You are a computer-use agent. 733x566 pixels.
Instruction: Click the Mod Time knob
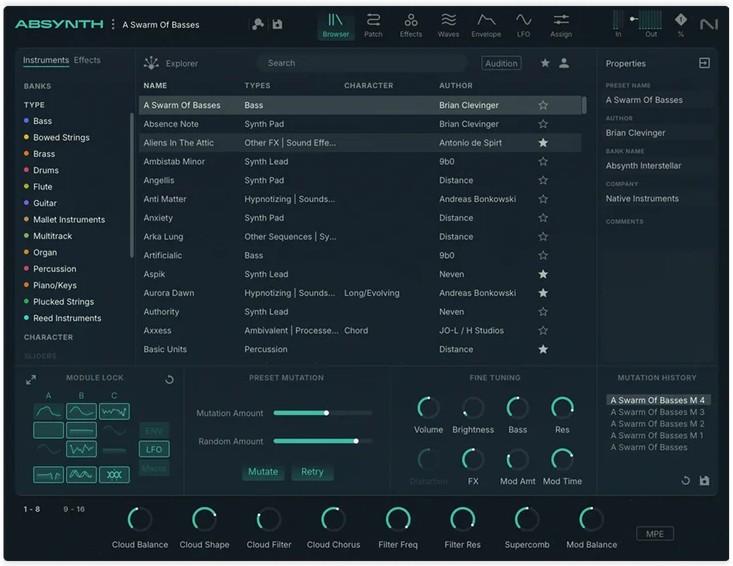tap(562, 459)
